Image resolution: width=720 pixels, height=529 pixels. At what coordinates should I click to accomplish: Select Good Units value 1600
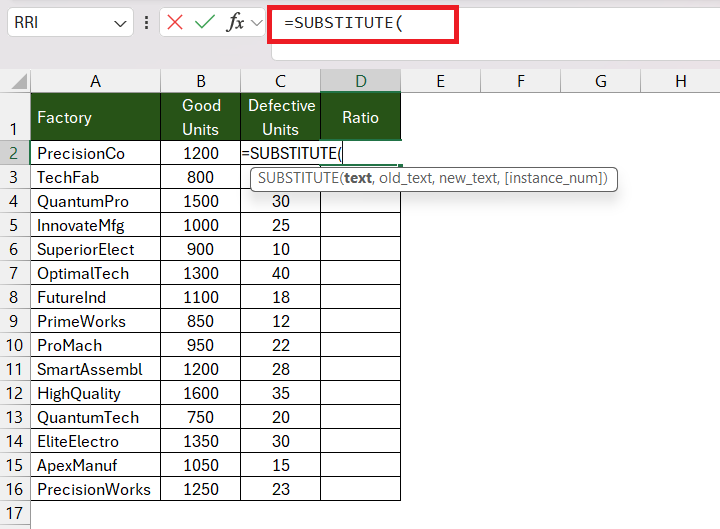201,393
